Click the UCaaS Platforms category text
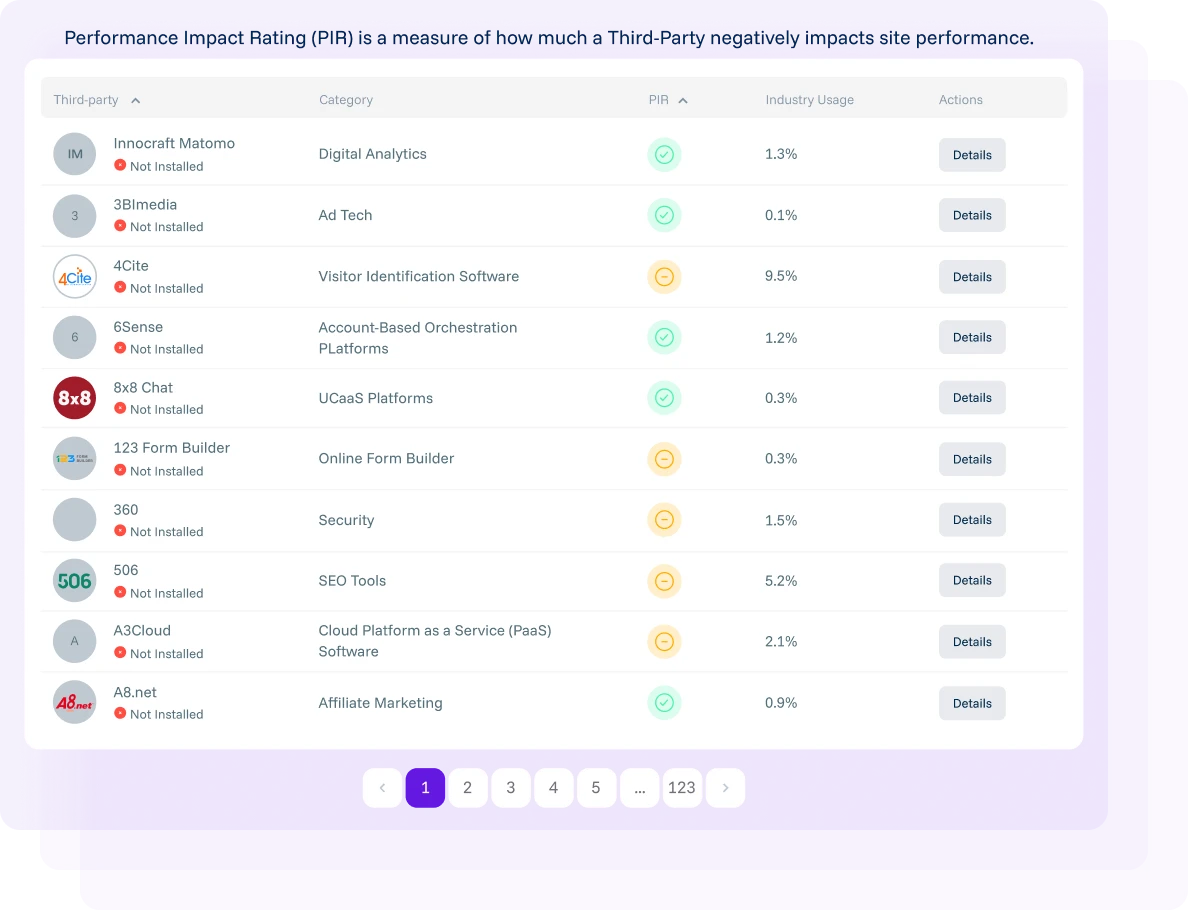Image resolution: width=1188 pixels, height=910 pixels. point(375,398)
